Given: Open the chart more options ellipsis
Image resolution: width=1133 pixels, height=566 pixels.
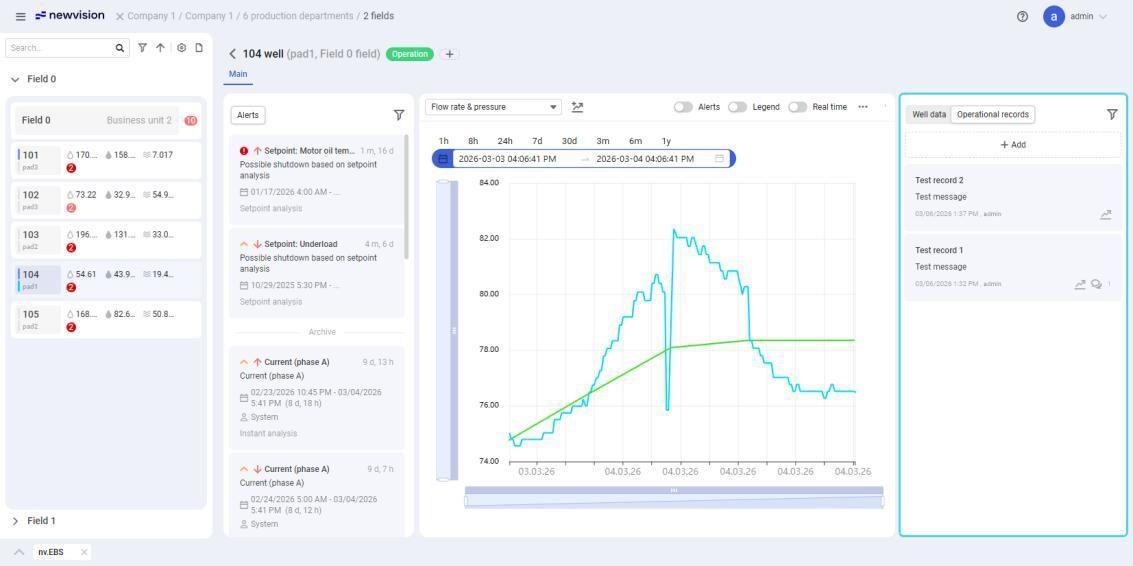Looking at the screenshot, I should [x=863, y=107].
